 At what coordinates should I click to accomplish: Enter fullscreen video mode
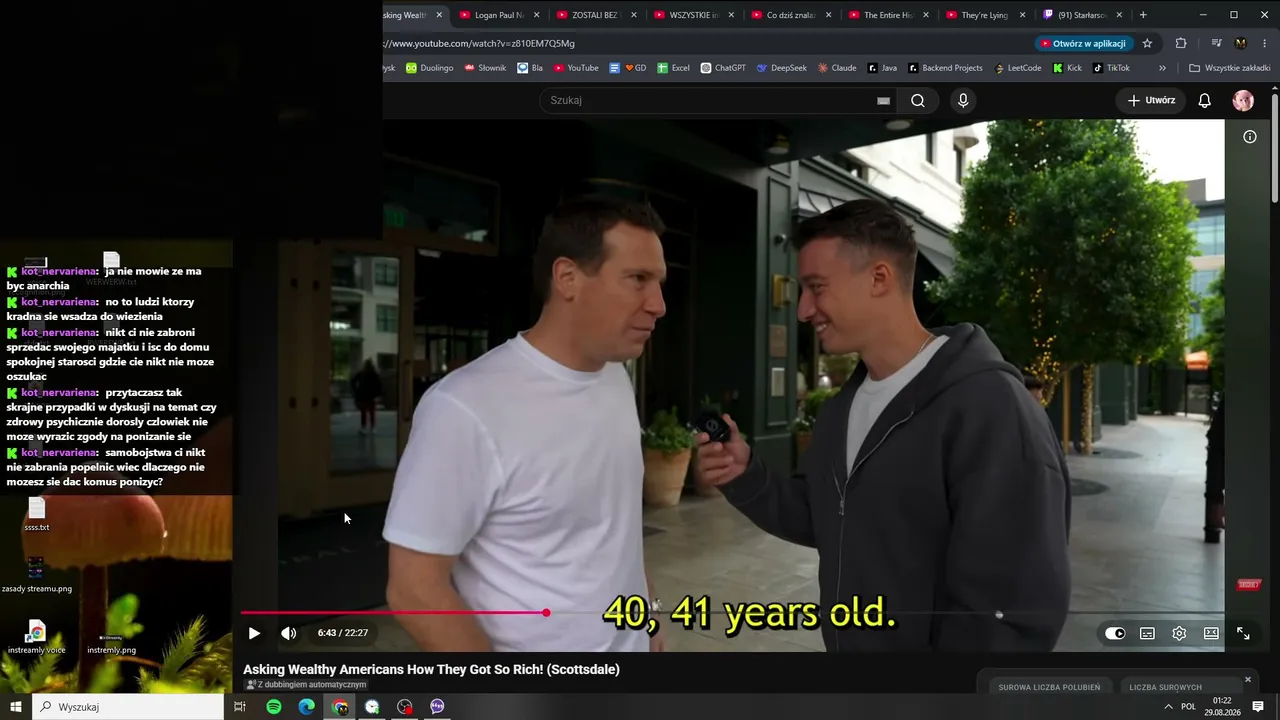pos(1243,633)
